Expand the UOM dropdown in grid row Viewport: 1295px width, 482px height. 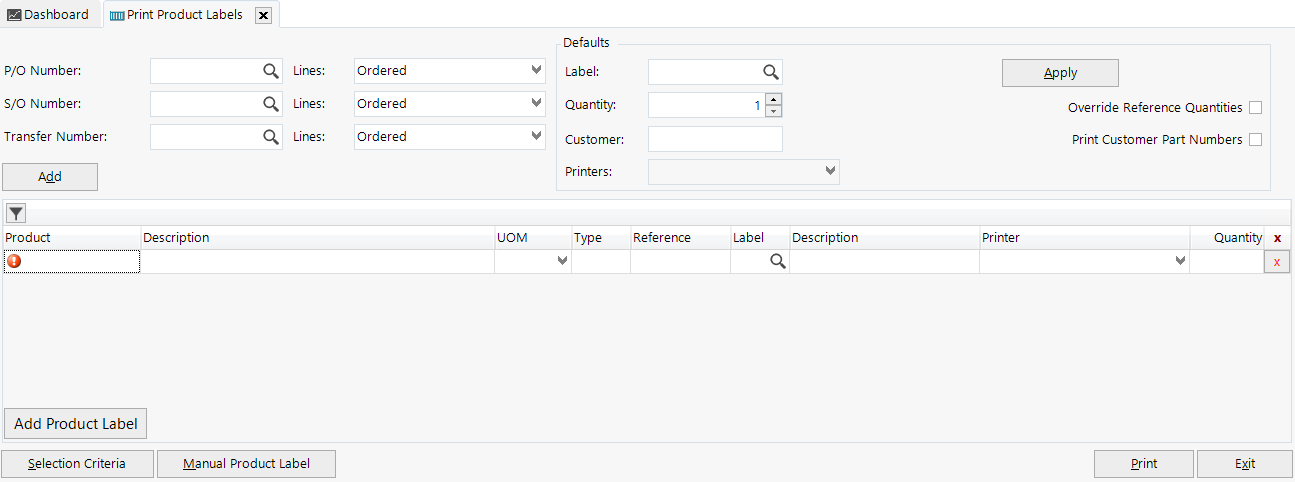tap(562, 261)
